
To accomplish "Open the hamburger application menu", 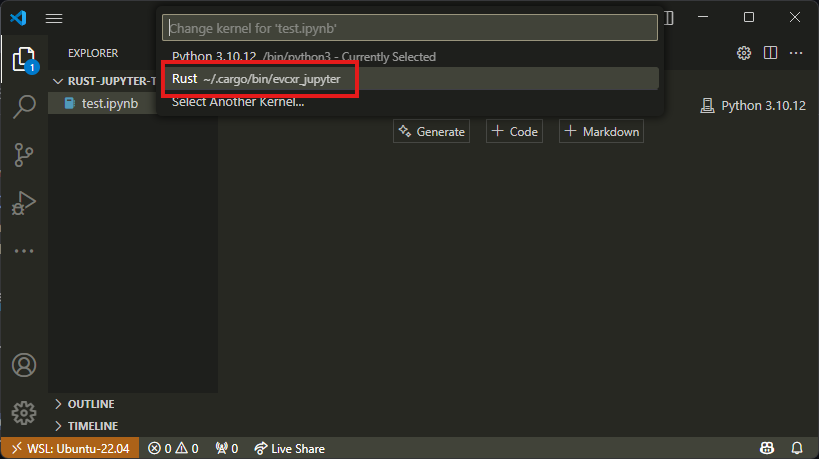I will click(x=54, y=18).
